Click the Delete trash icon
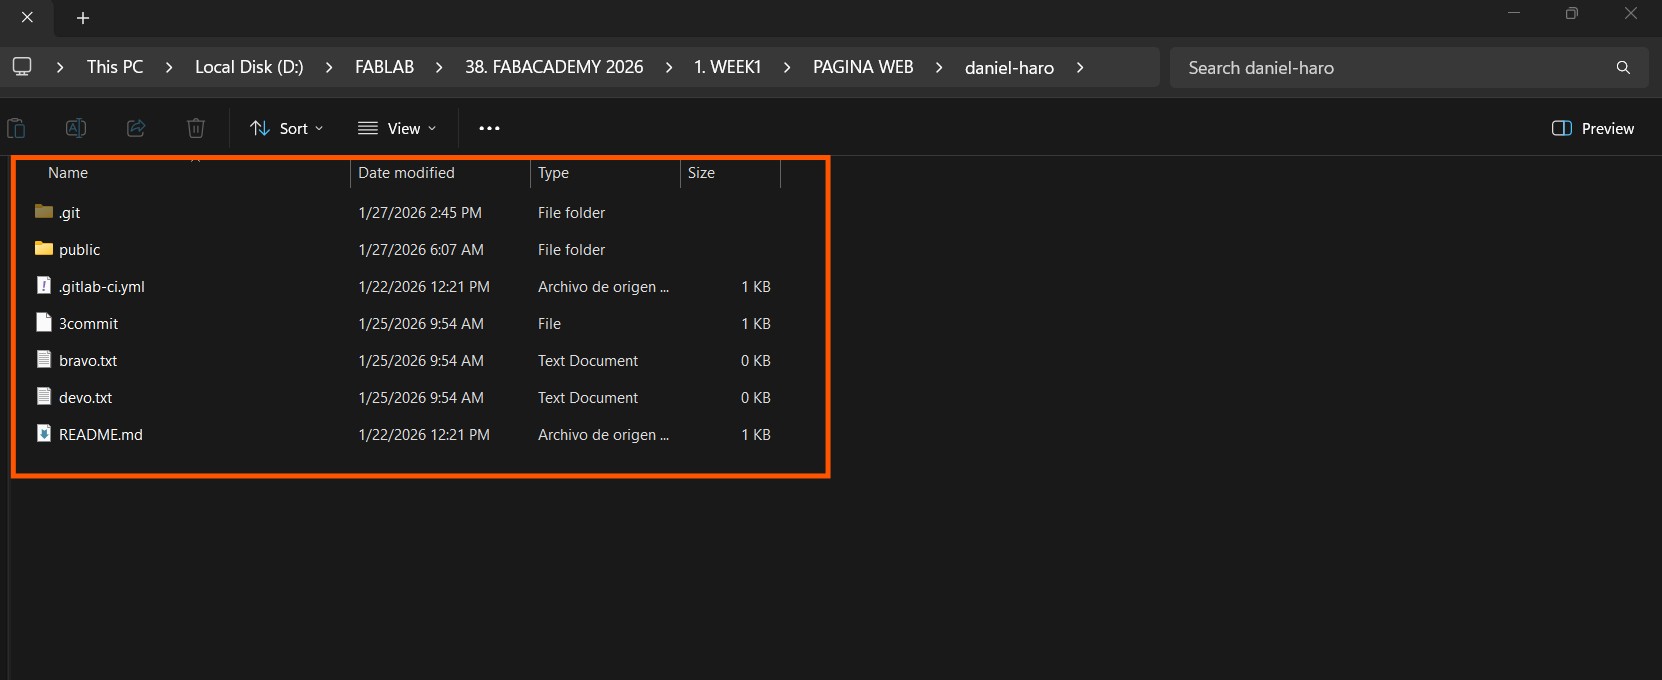1662x680 pixels. (196, 128)
